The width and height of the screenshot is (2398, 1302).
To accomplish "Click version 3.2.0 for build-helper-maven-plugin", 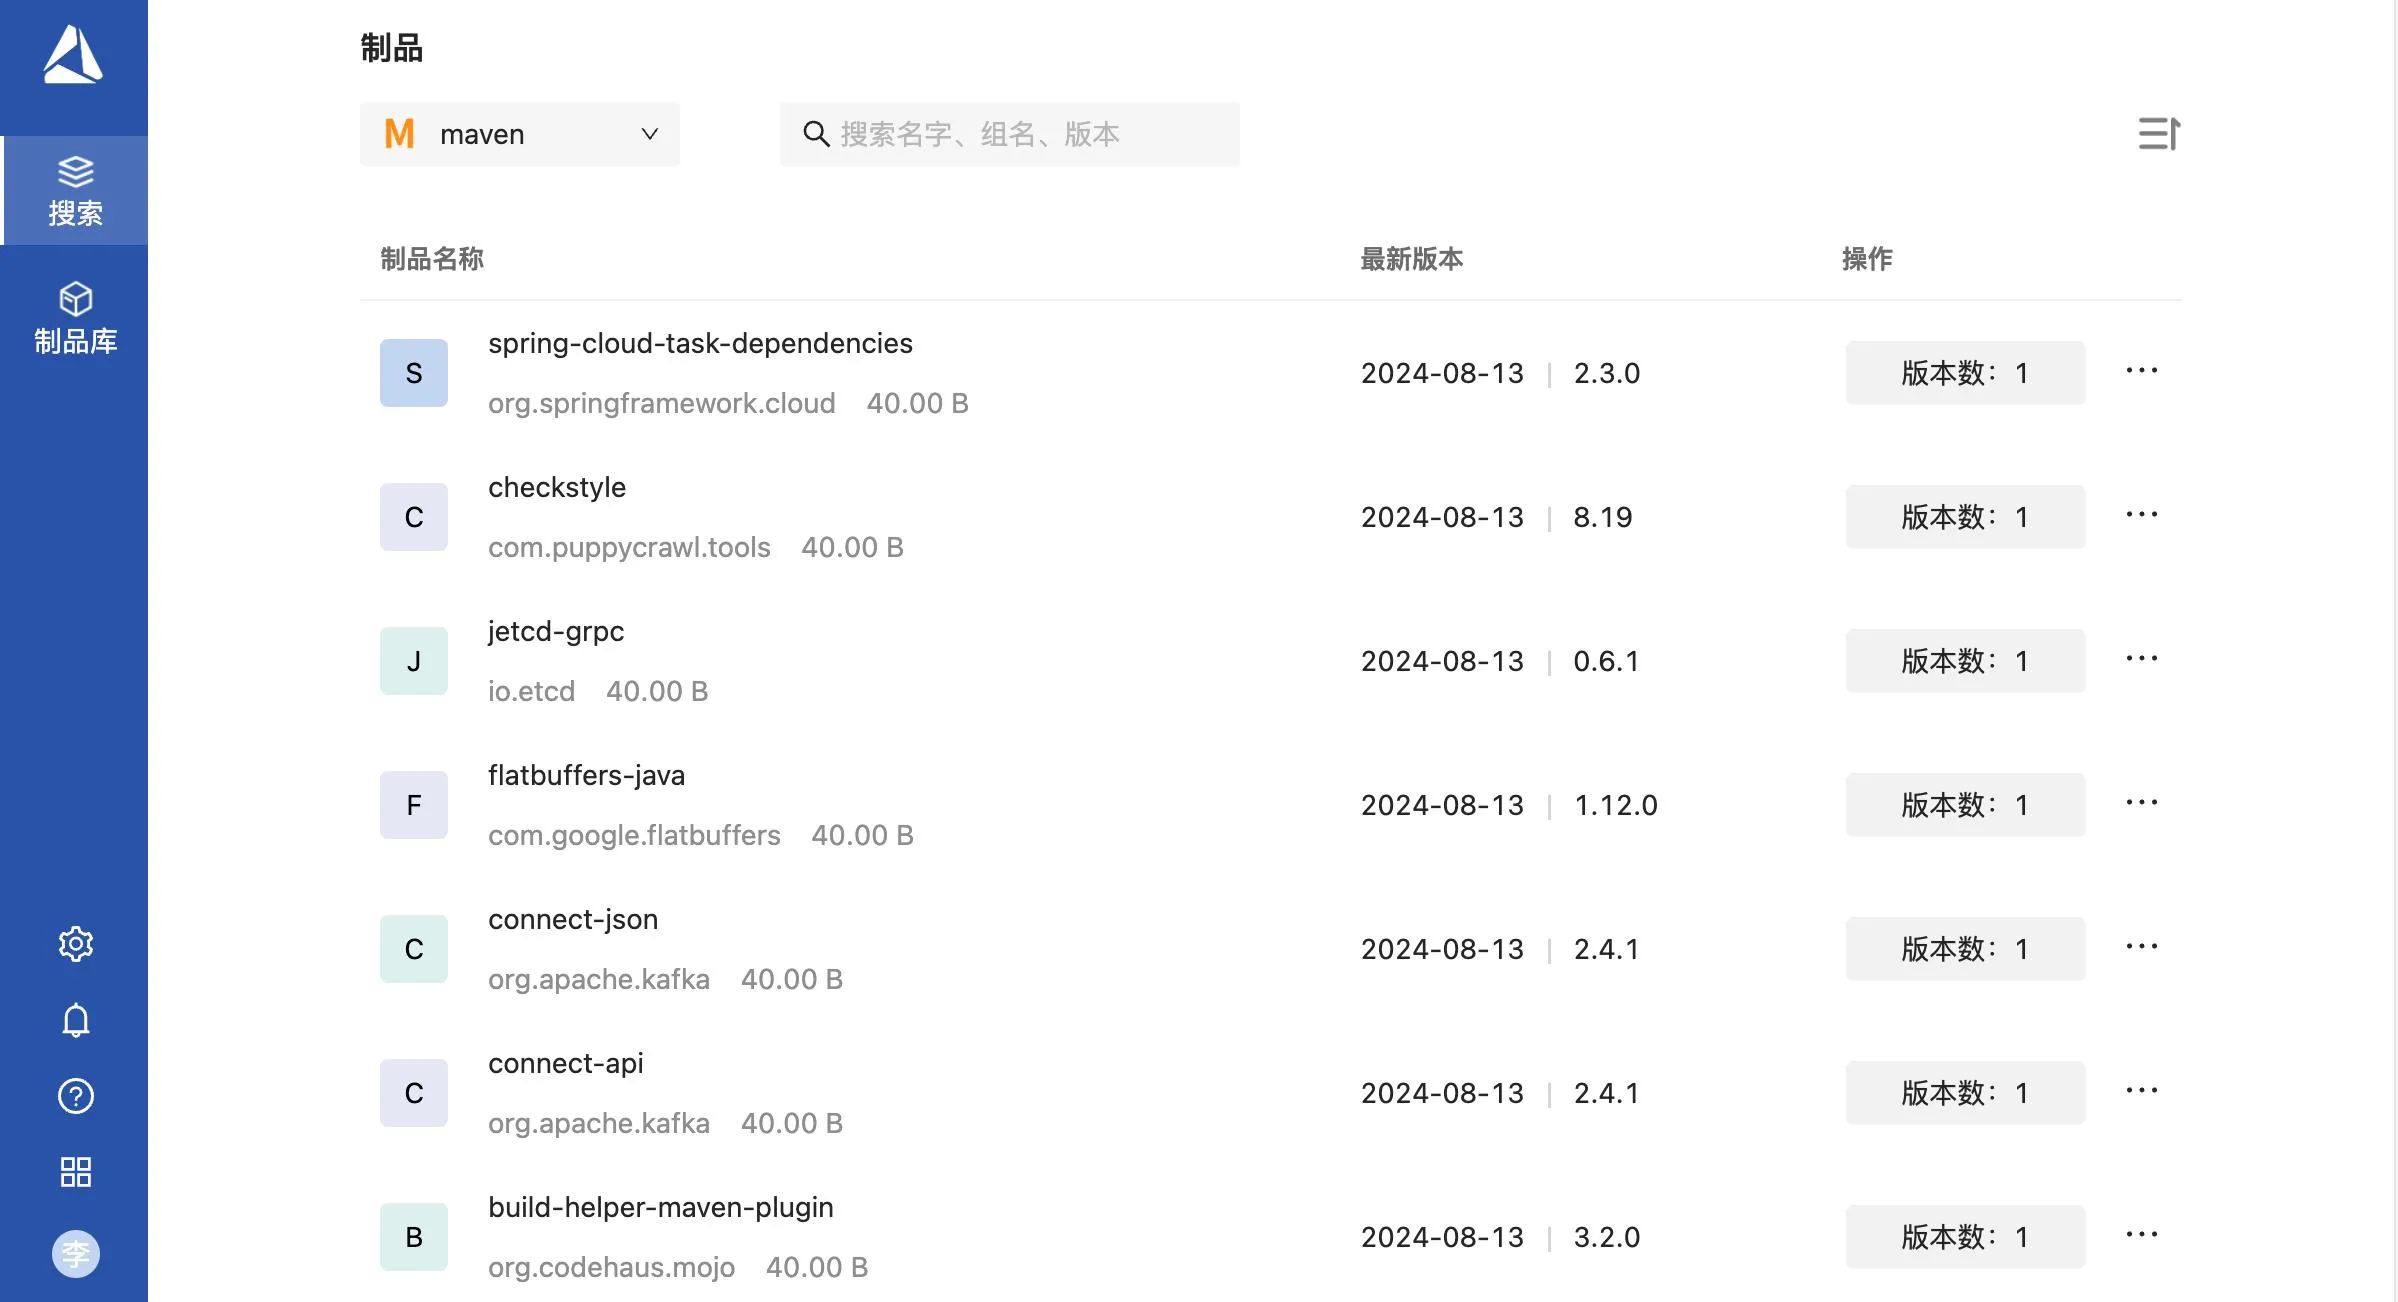I will click(1607, 1238).
